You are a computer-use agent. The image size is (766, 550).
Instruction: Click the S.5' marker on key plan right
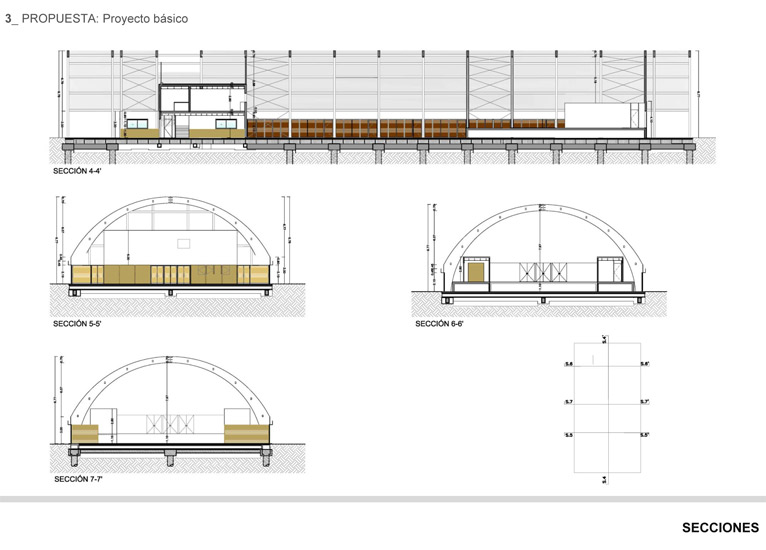point(645,435)
